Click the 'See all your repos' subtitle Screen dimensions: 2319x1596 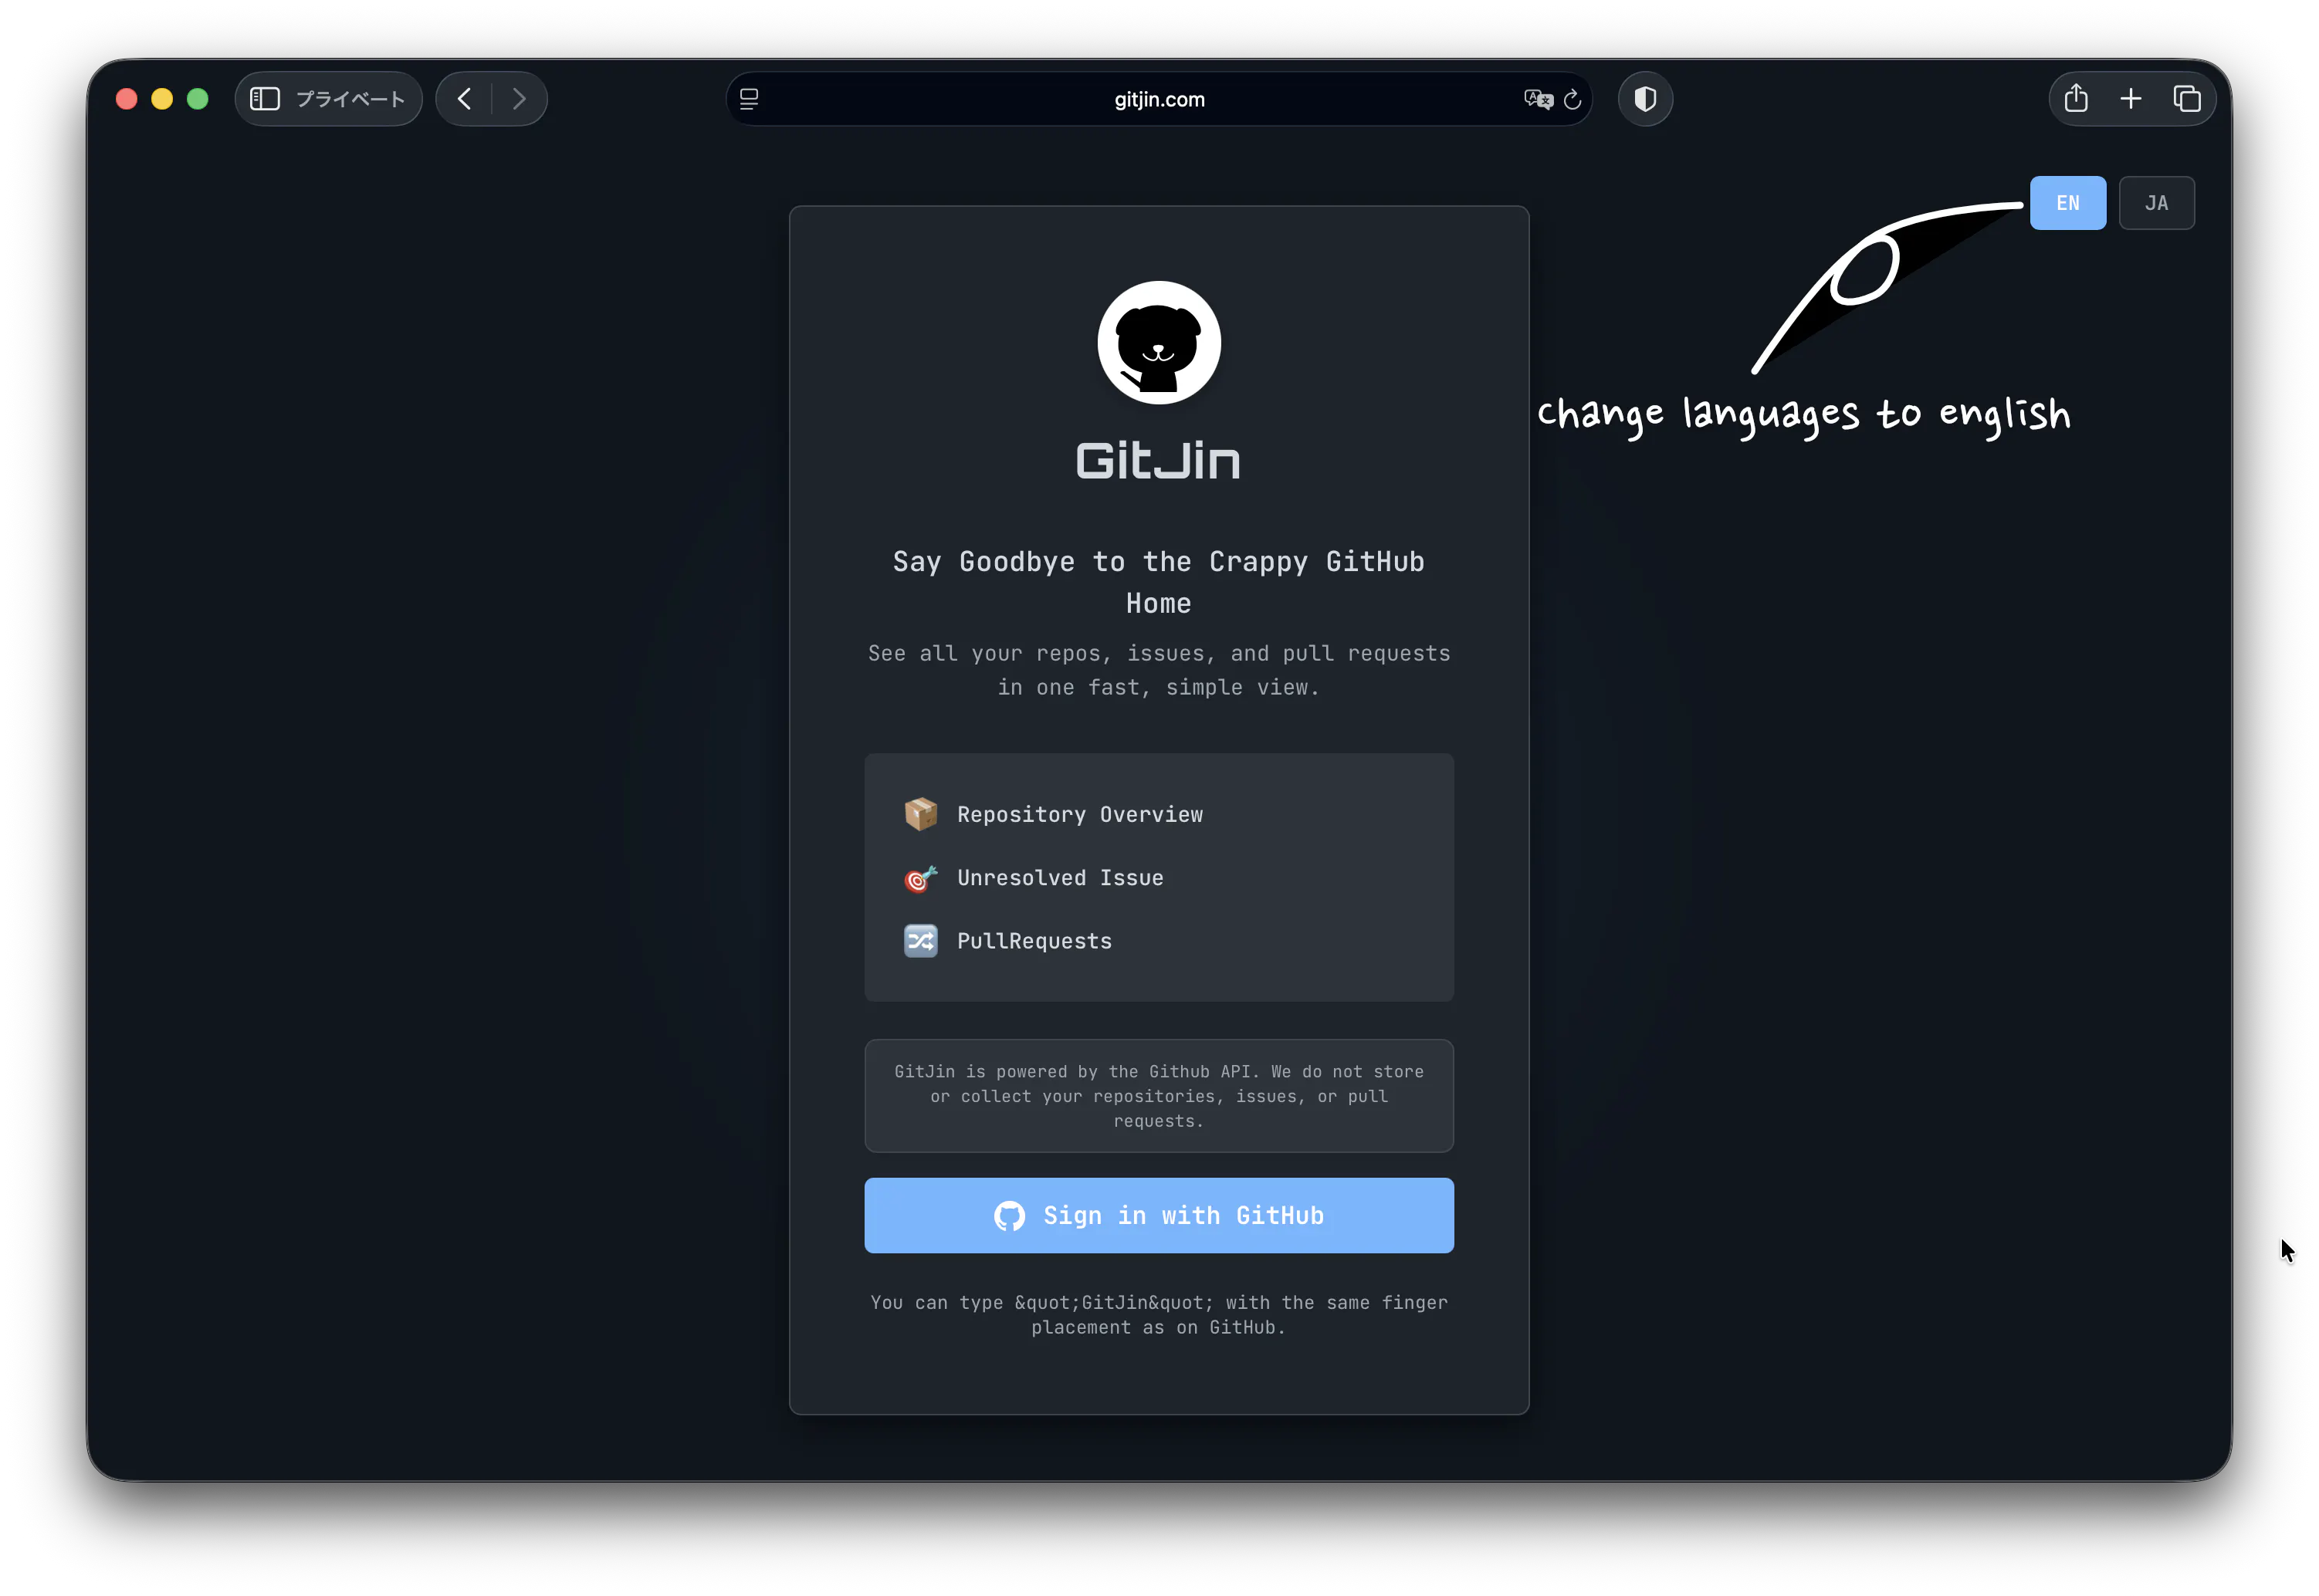1159,670
